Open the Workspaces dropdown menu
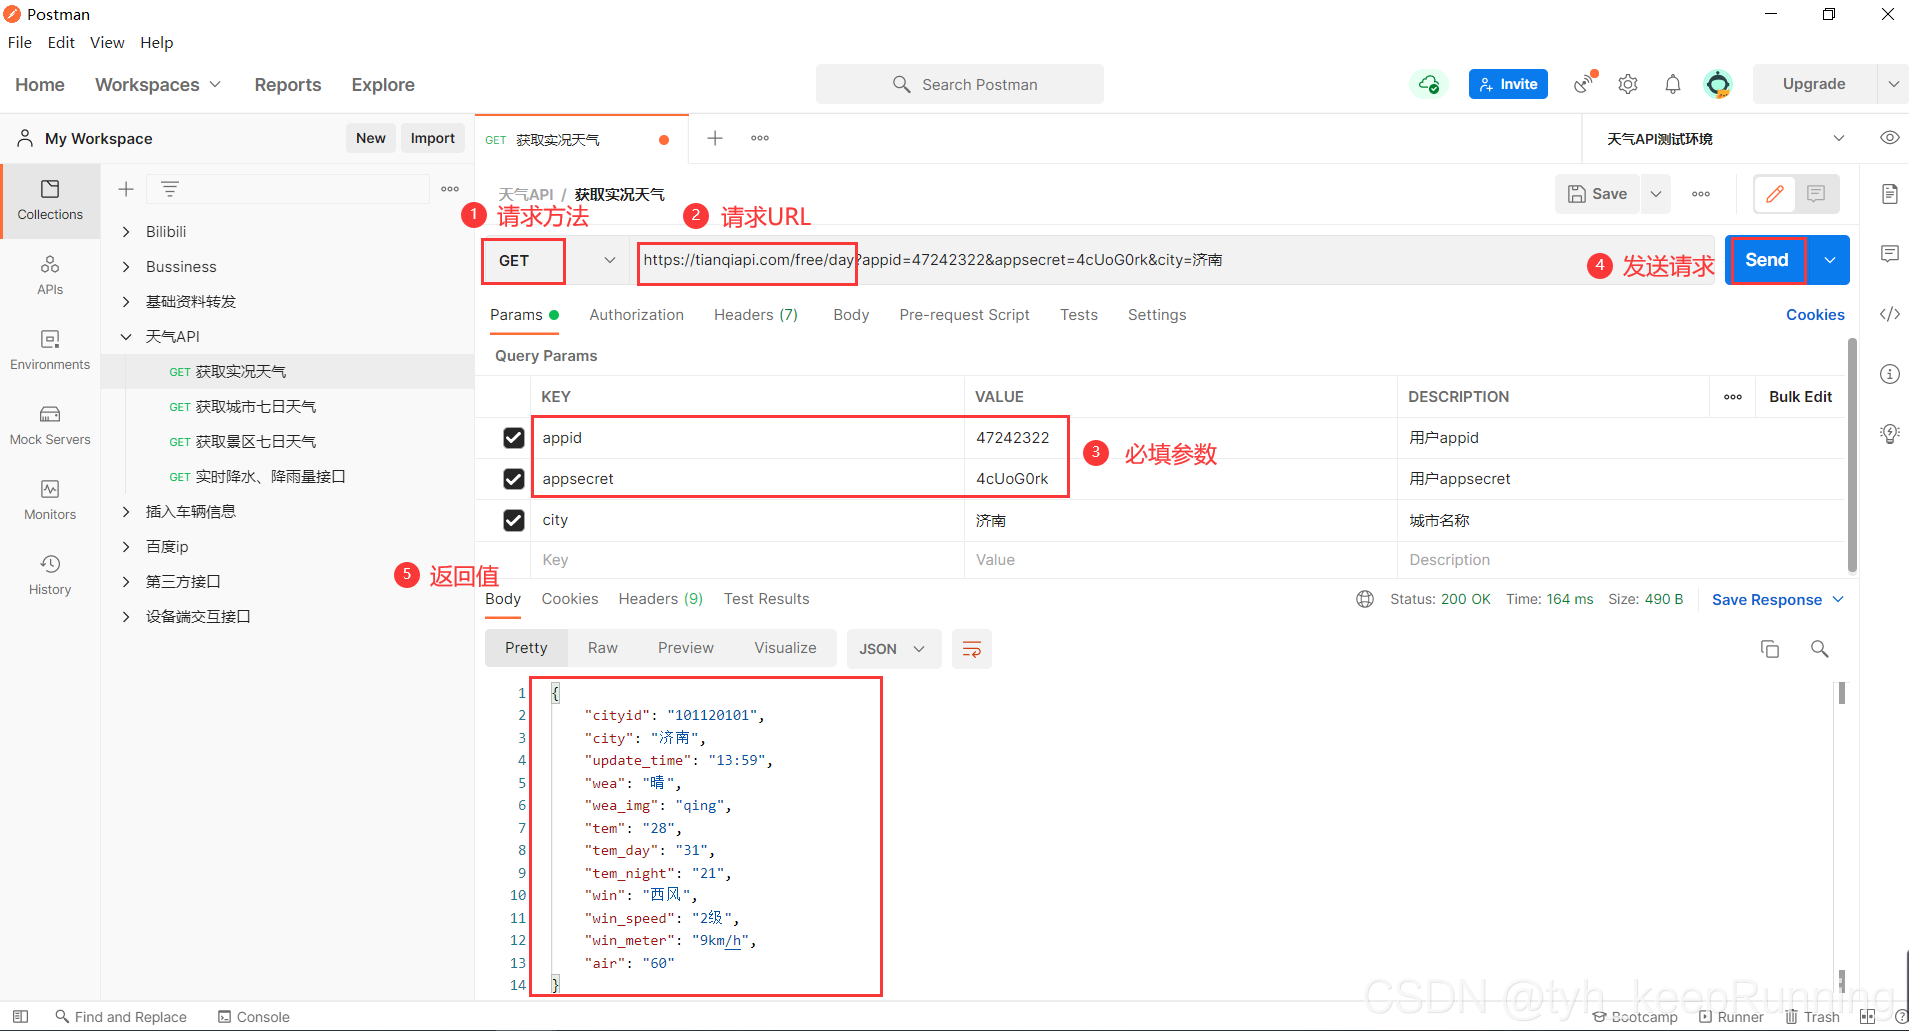 (158, 85)
